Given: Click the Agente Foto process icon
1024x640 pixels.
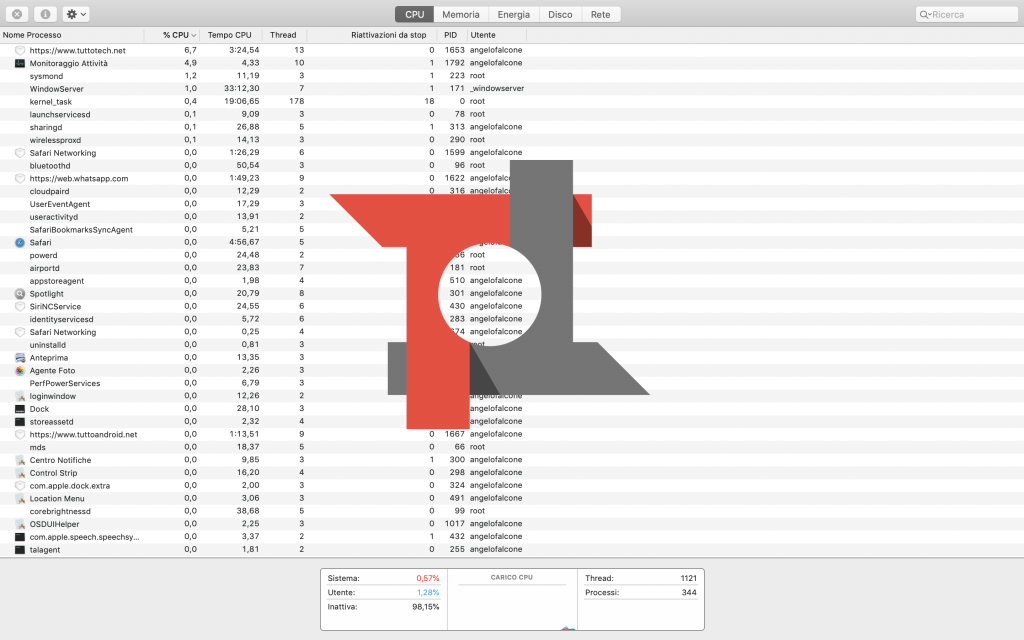Looking at the screenshot, I should click(20, 370).
